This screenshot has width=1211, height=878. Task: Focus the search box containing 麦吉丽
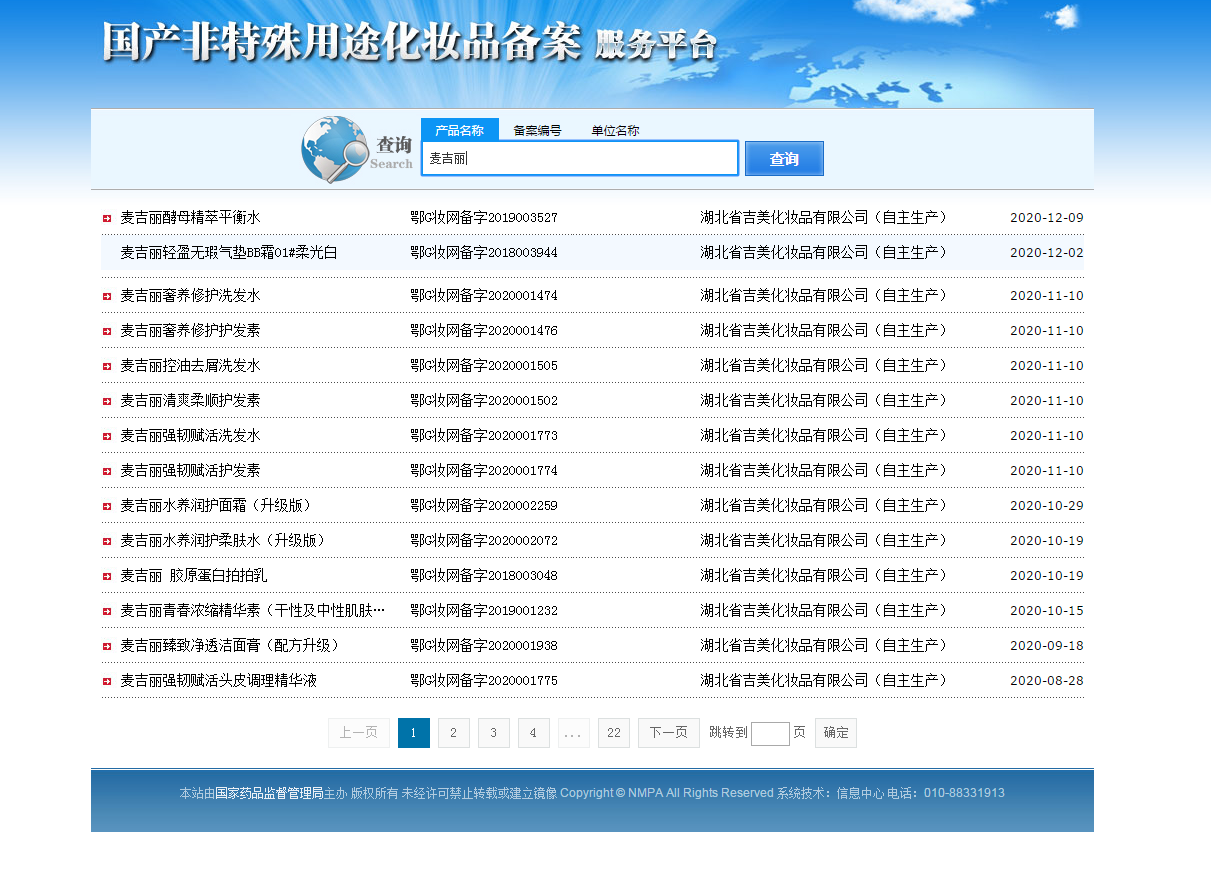(580, 158)
